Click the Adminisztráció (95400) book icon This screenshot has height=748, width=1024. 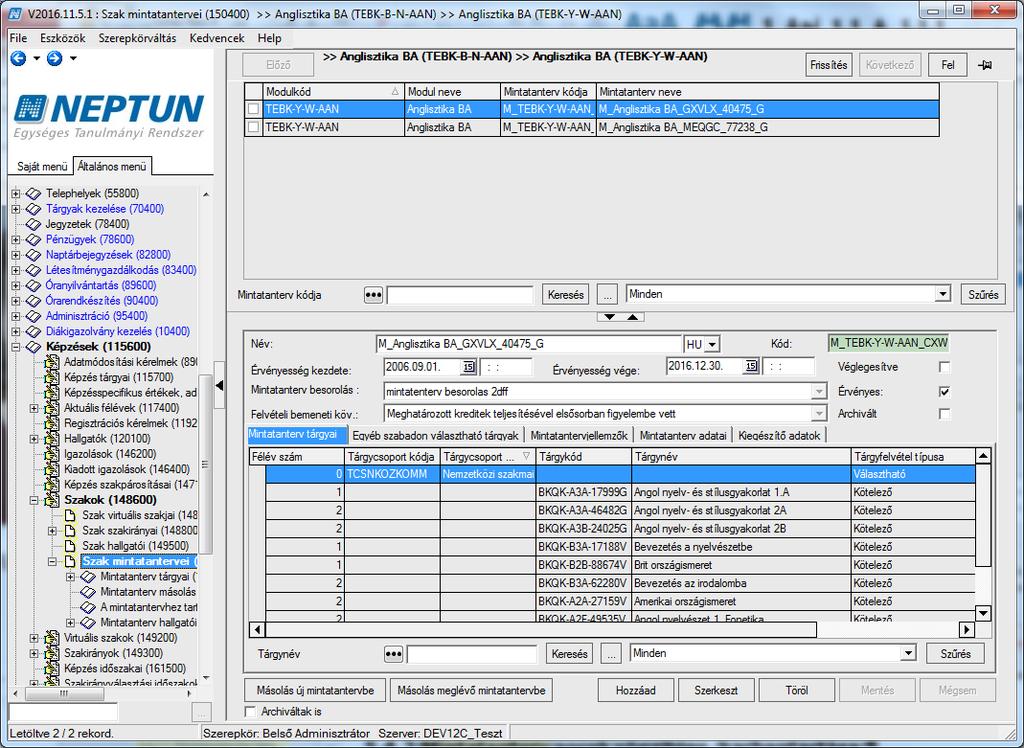pos(33,316)
